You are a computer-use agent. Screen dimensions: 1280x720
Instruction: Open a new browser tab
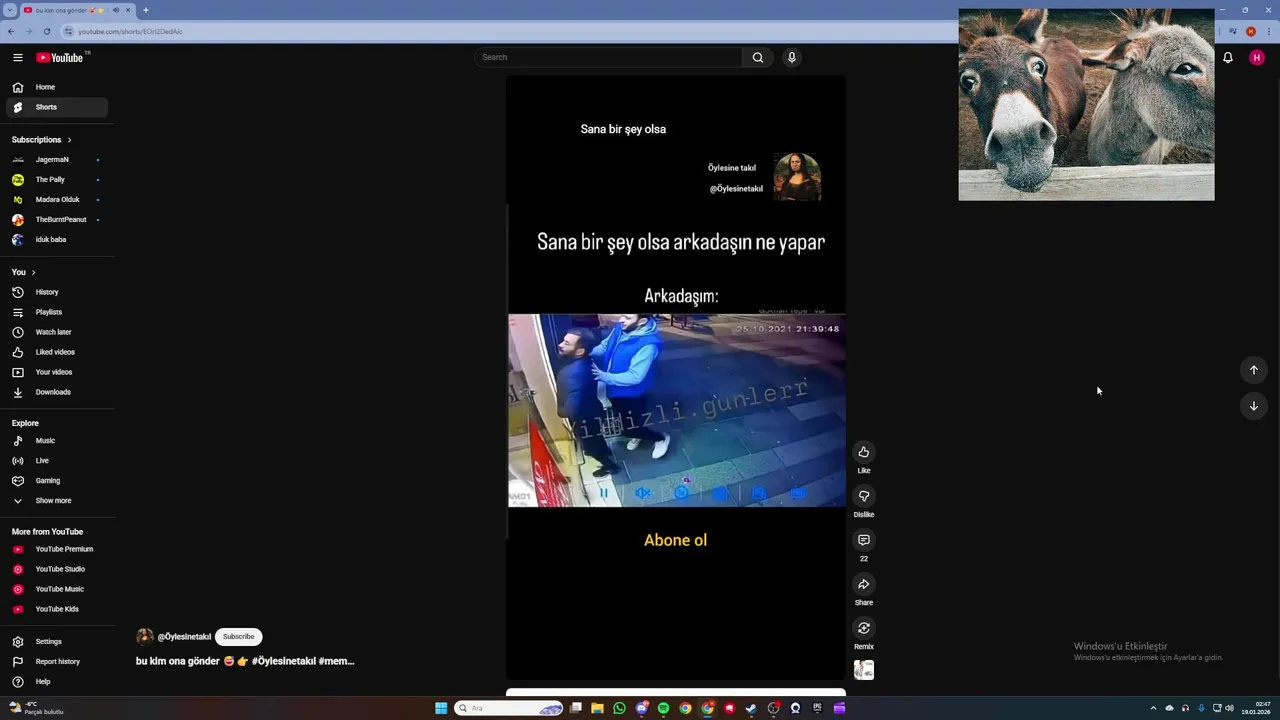[146, 10]
